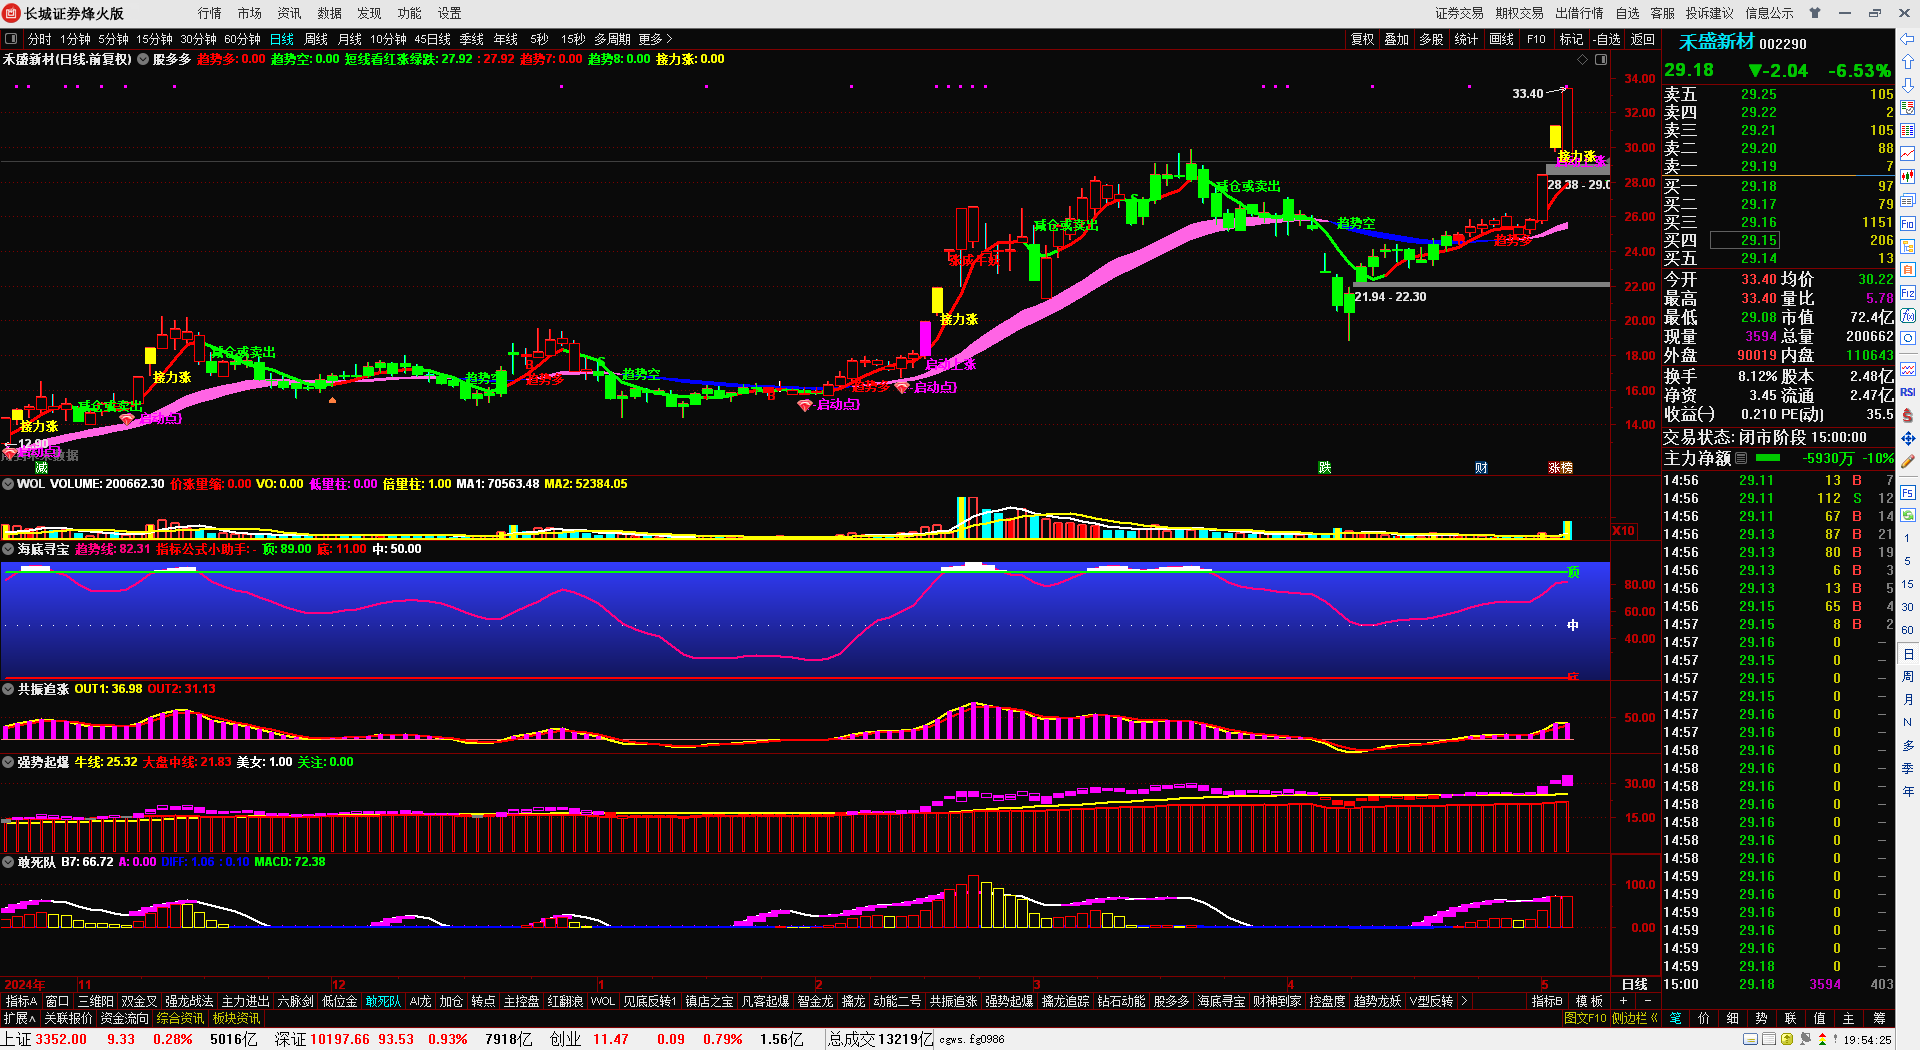
Task: Switch to daily period 日 in right strip
Action: [1908, 654]
